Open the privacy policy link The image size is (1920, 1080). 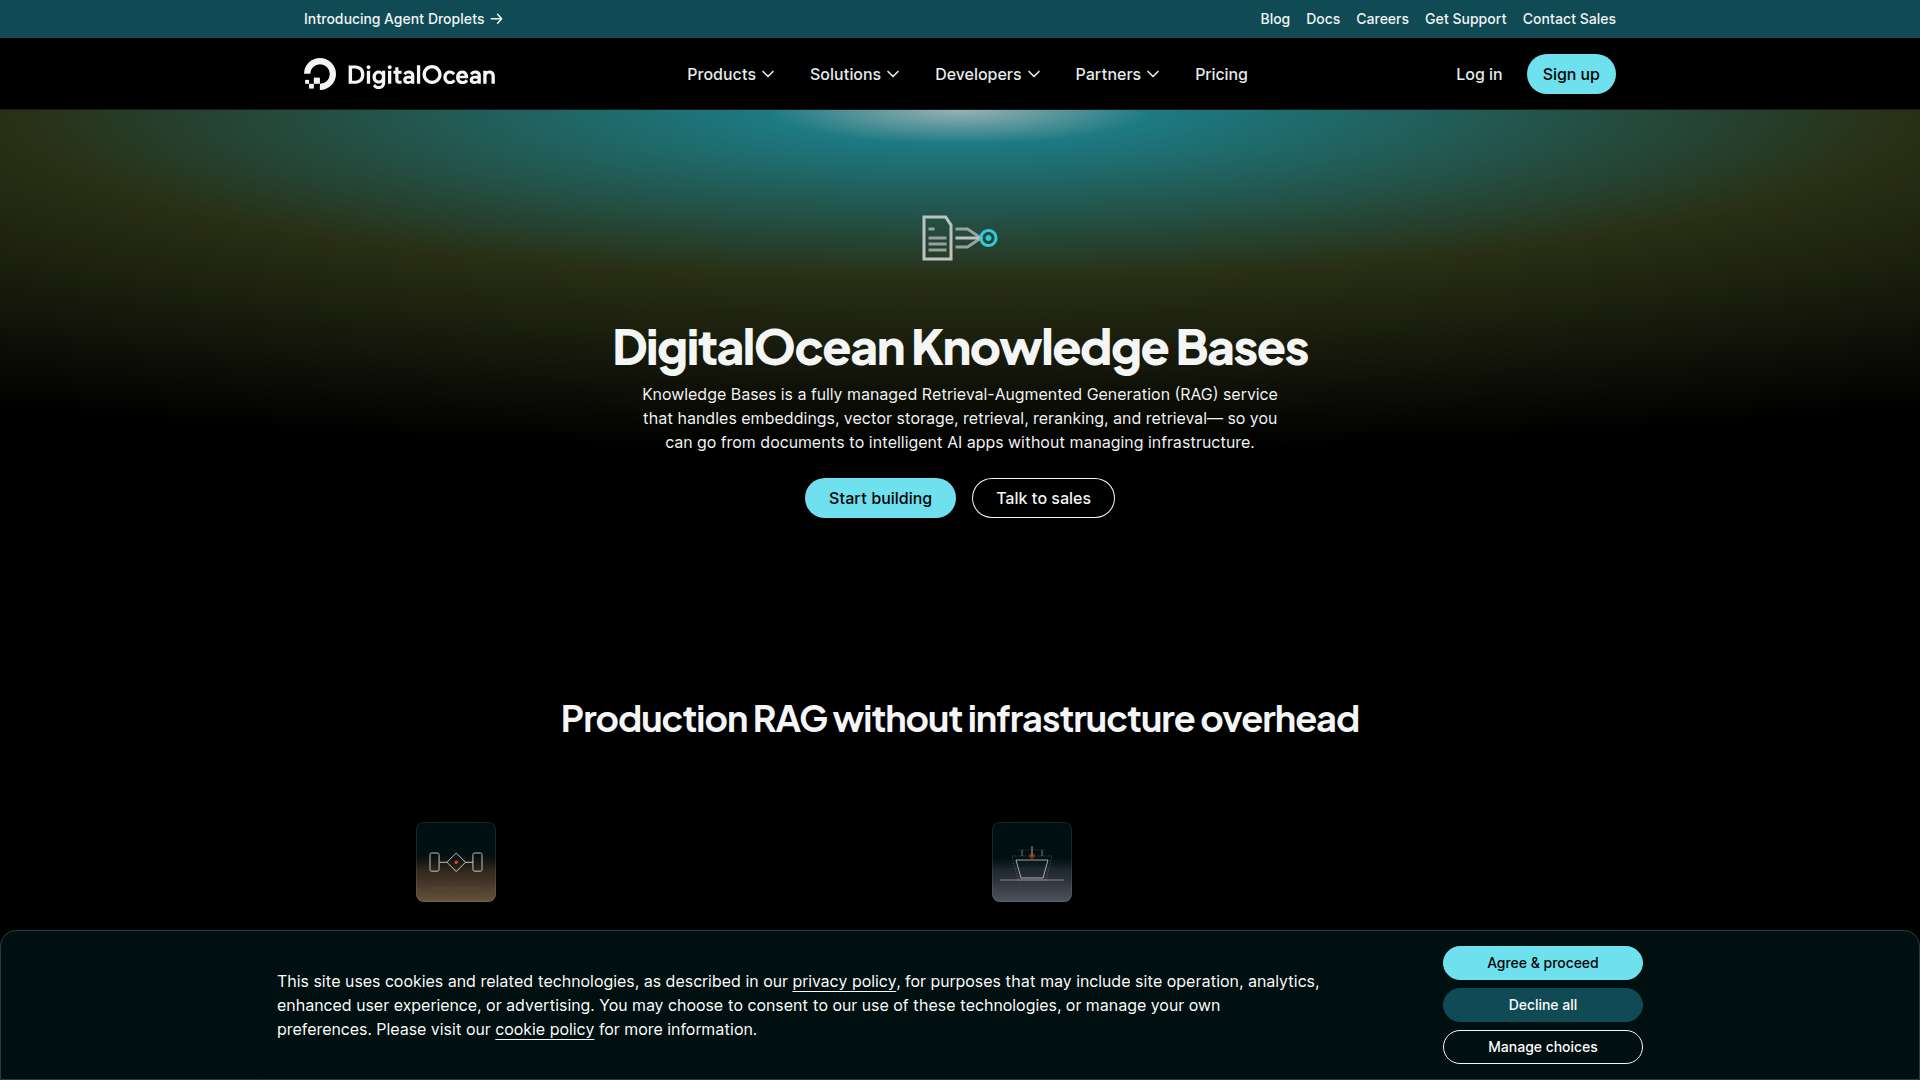844,982
